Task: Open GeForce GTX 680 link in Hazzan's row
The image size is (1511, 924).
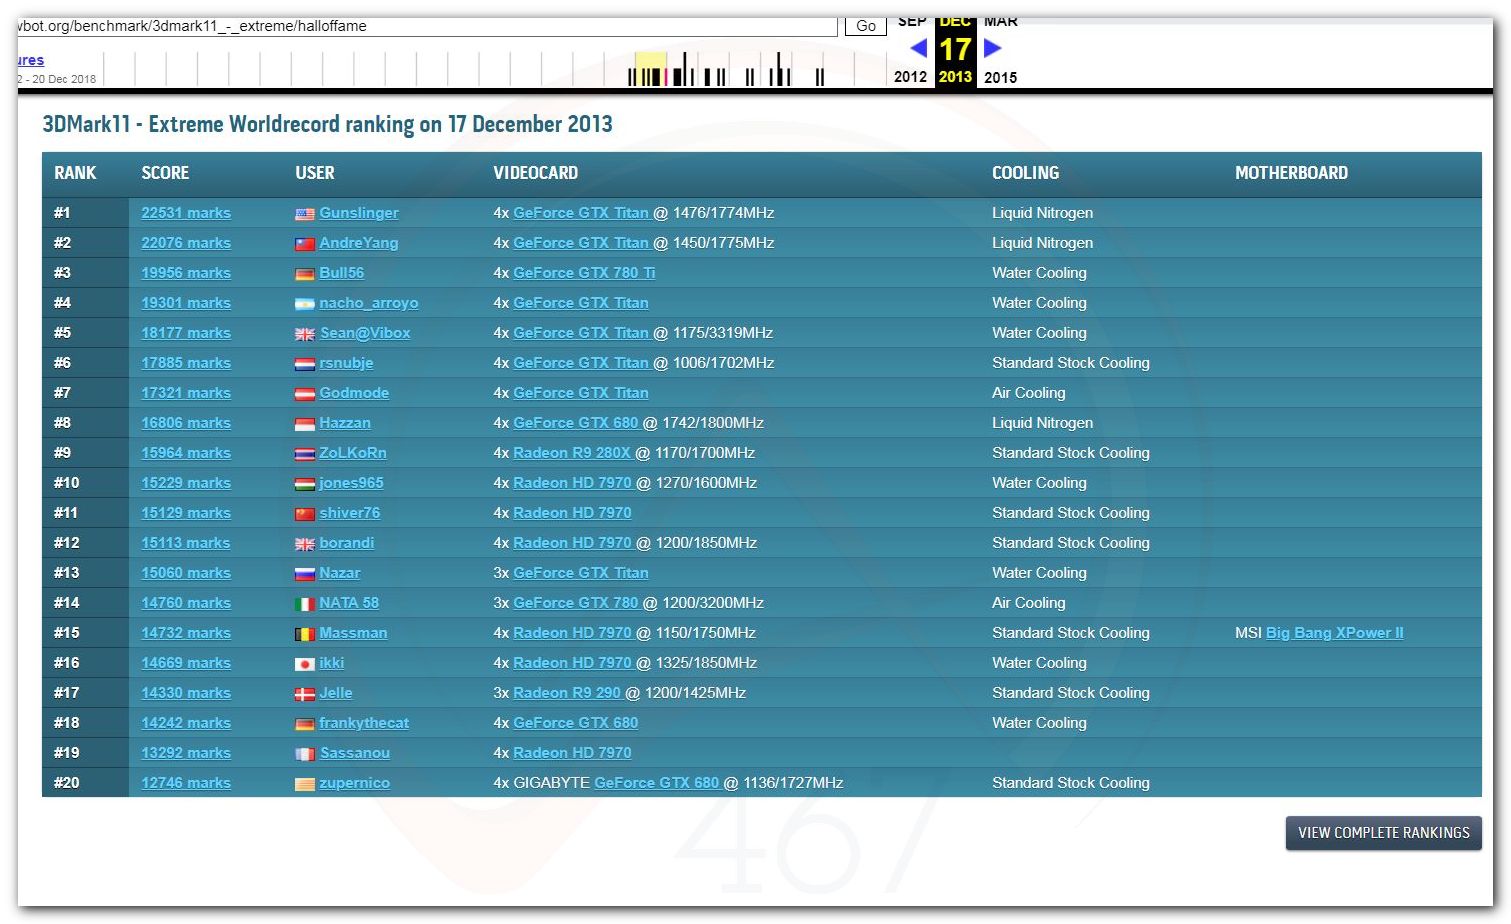Action: [x=576, y=423]
